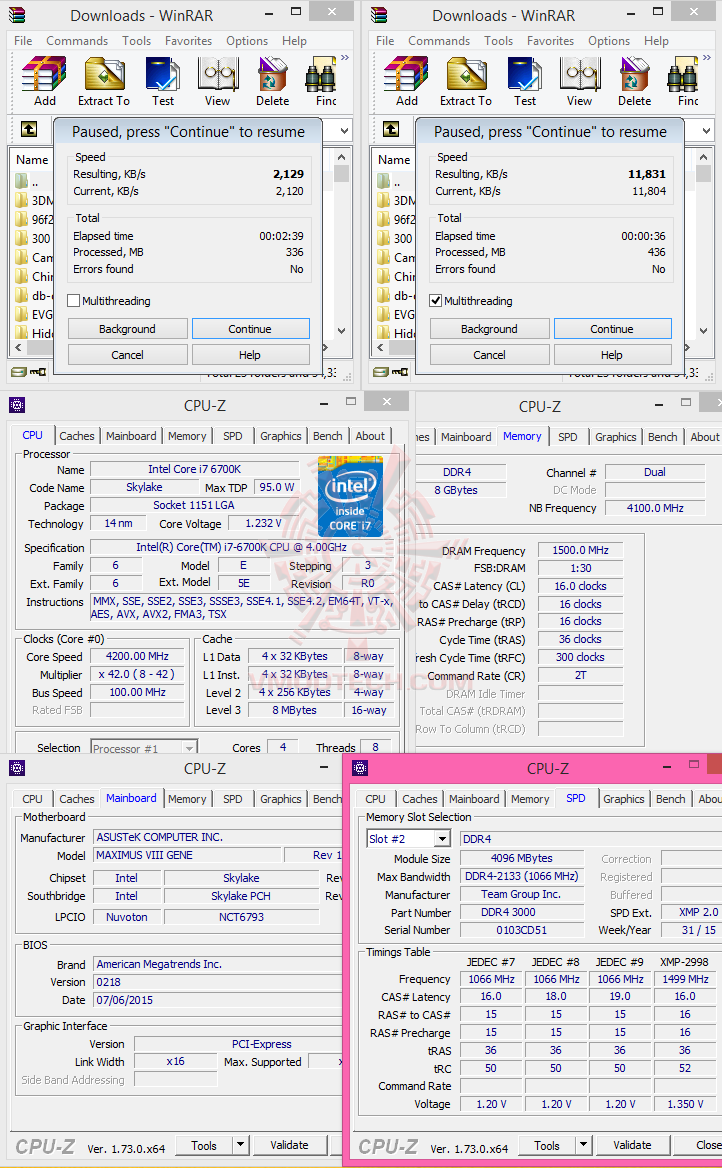Open Tools dropdown arrow in Mainboard CPU-Z

coord(240,1145)
